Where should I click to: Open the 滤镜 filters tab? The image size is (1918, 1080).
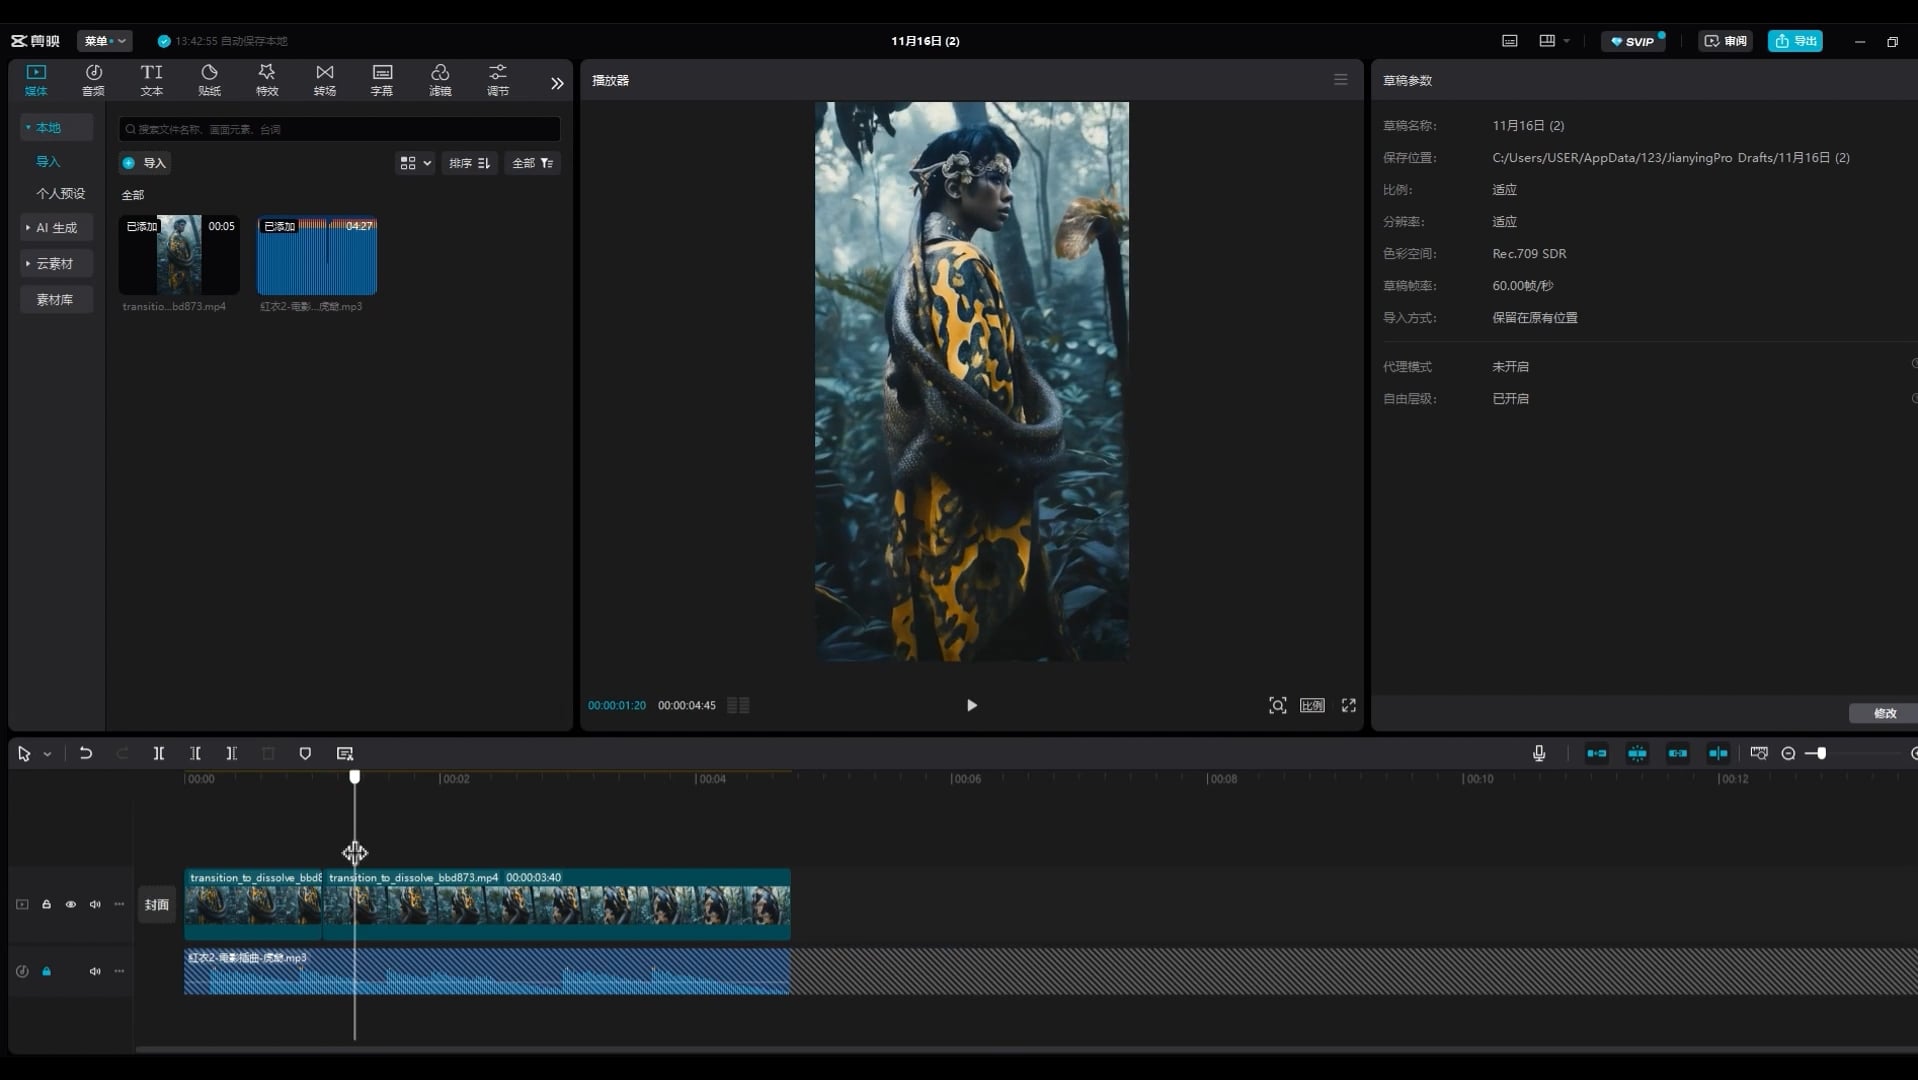(440, 80)
